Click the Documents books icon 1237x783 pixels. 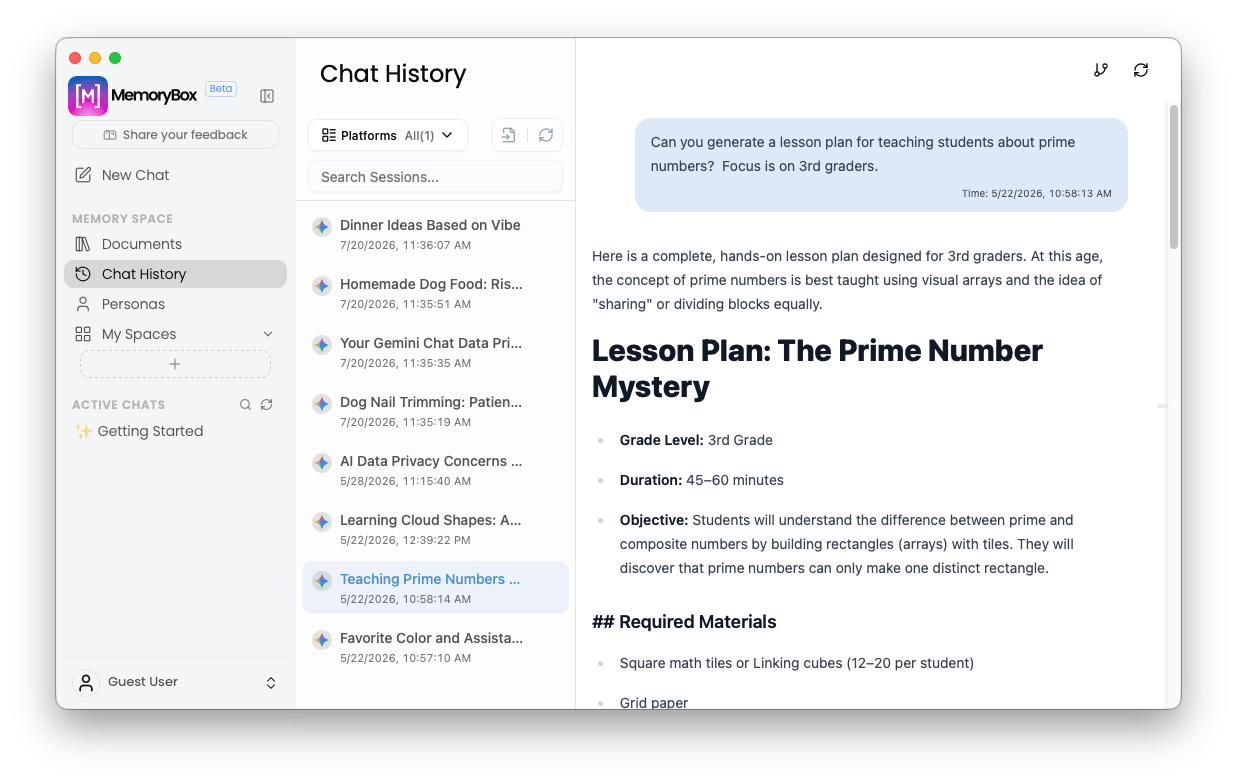pyautogui.click(x=83, y=244)
